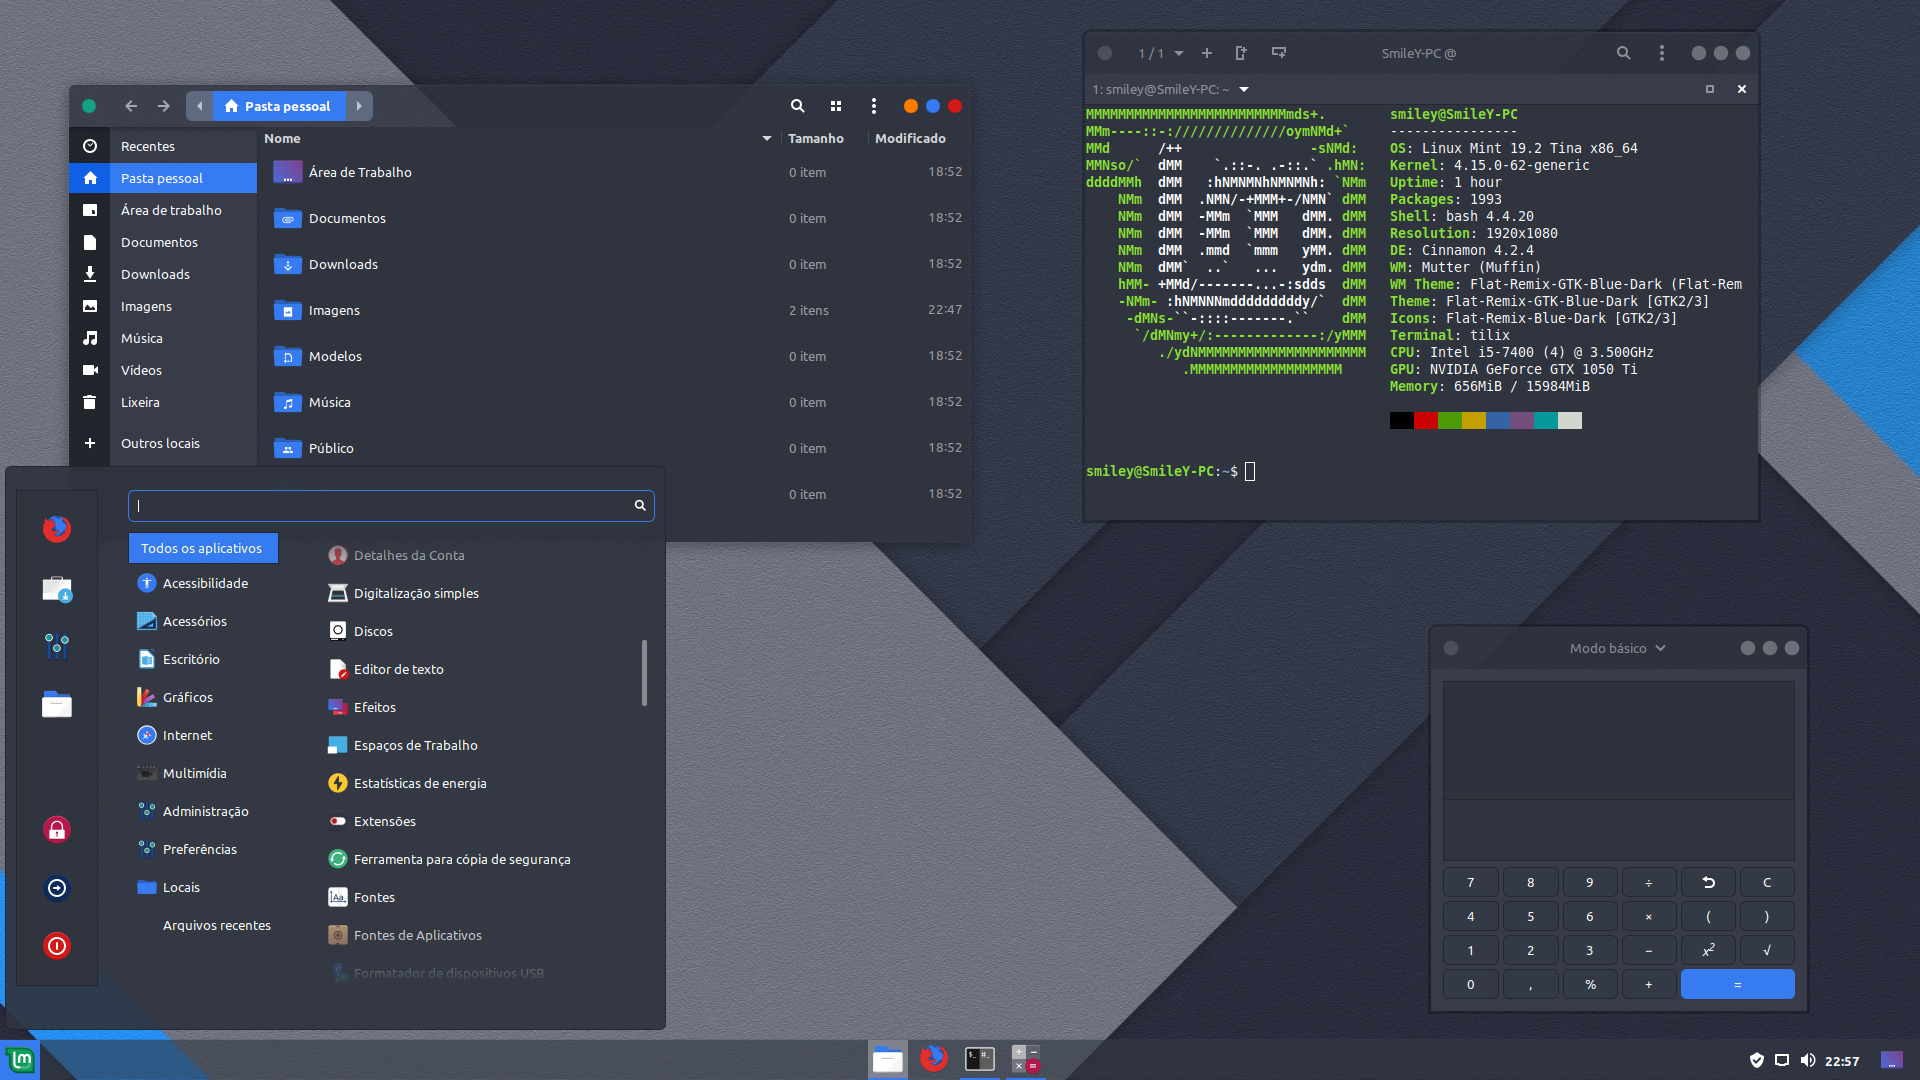Expand the Modo básico calculator mode dropdown
Viewport: 1920px width, 1080px height.
click(x=1617, y=648)
